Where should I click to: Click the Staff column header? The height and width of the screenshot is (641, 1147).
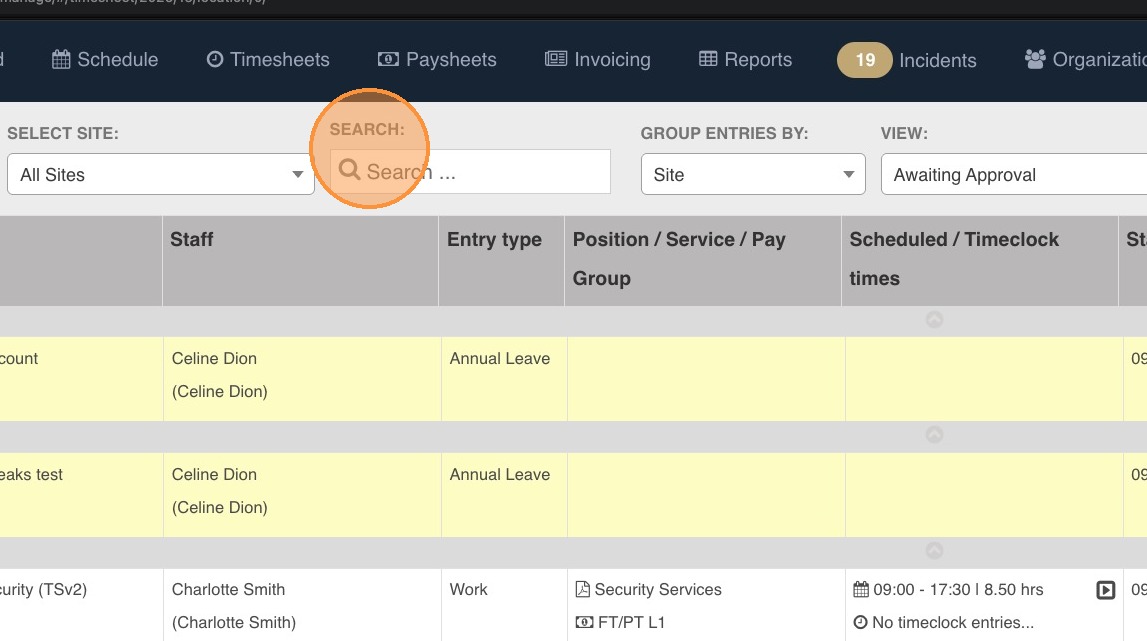pyautogui.click(x=192, y=240)
